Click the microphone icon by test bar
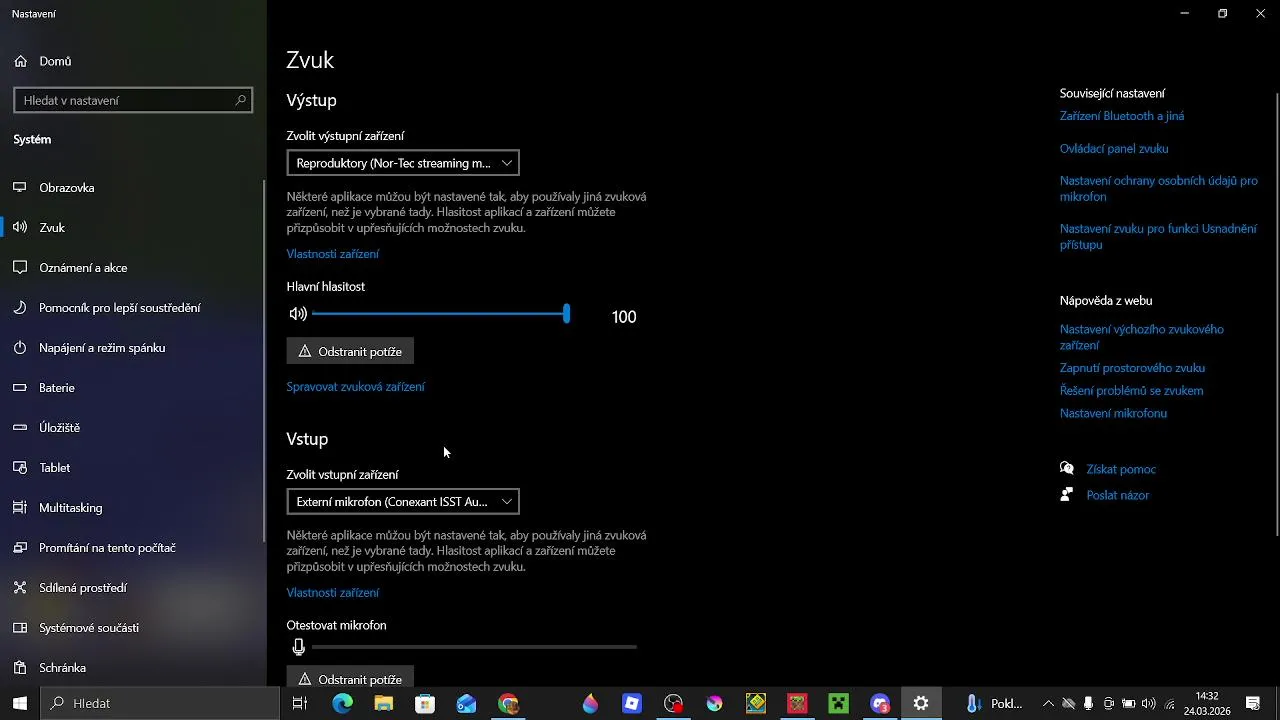The width and height of the screenshot is (1280, 720). (298, 647)
